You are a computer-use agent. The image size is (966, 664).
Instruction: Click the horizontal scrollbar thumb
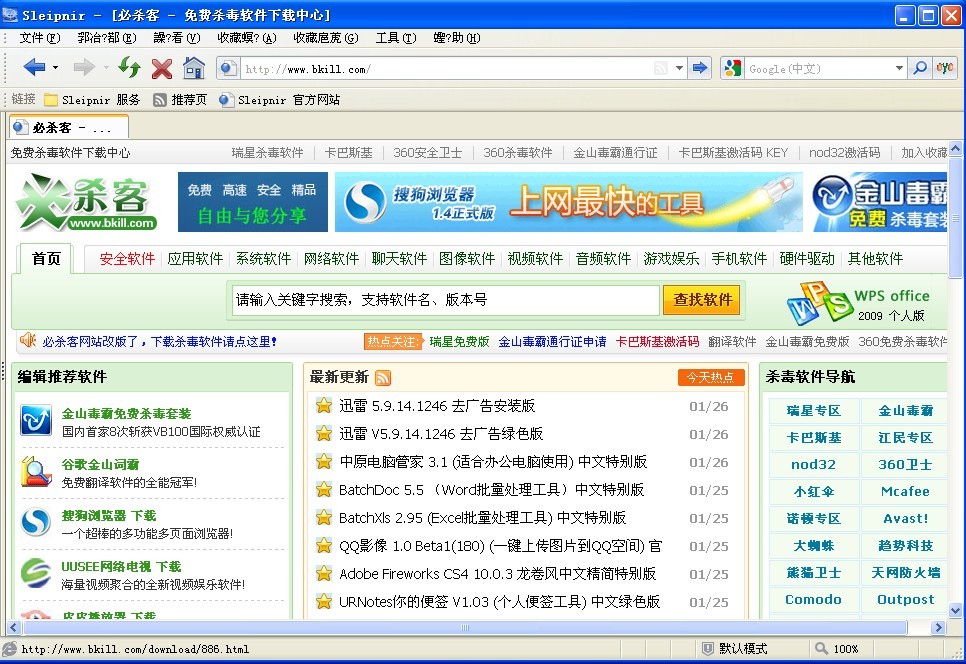(x=463, y=628)
